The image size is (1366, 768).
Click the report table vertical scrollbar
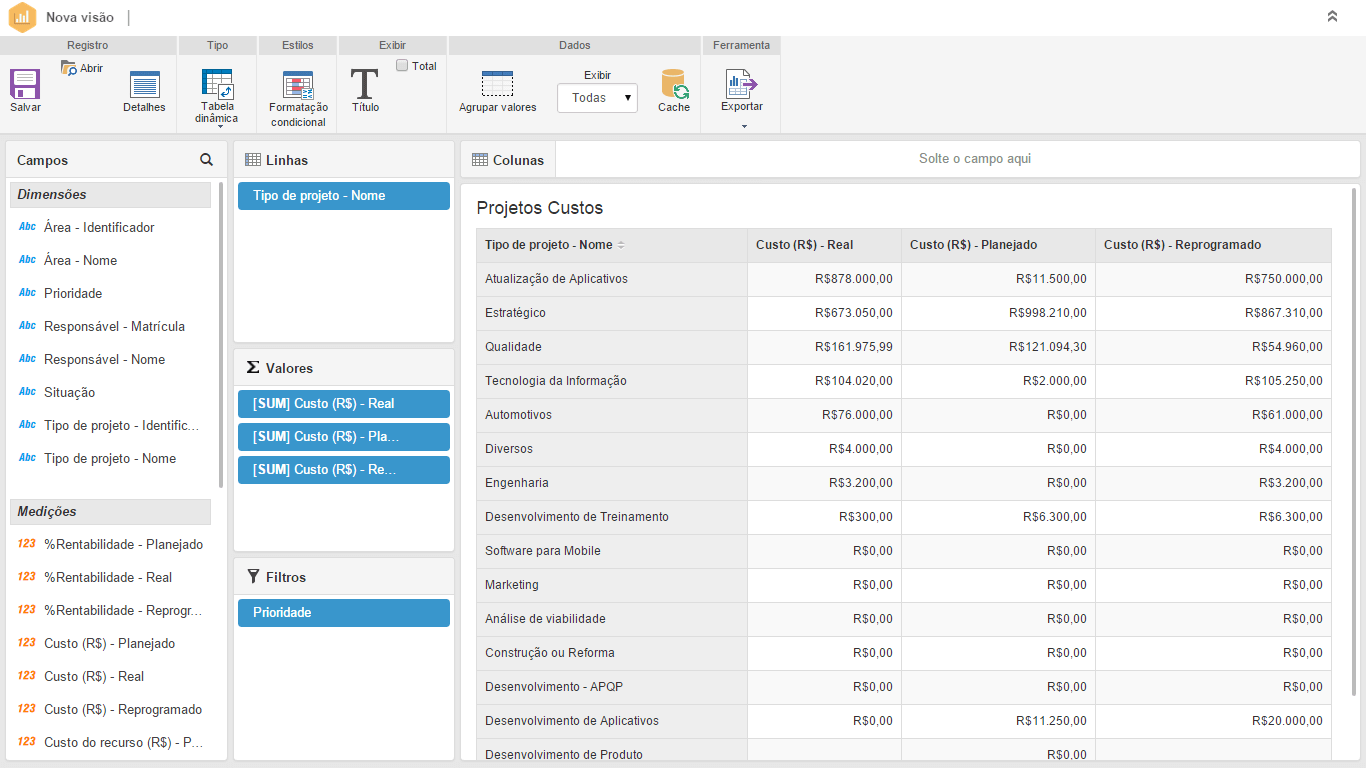pos(1355,440)
